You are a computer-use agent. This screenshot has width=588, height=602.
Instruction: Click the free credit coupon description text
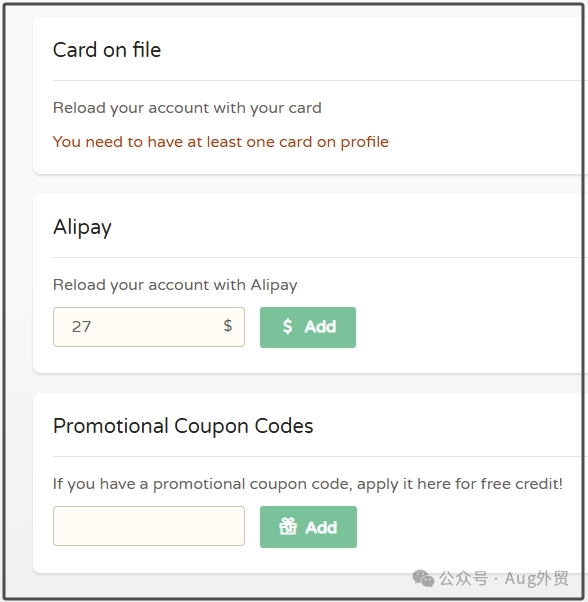pyautogui.click(x=308, y=484)
